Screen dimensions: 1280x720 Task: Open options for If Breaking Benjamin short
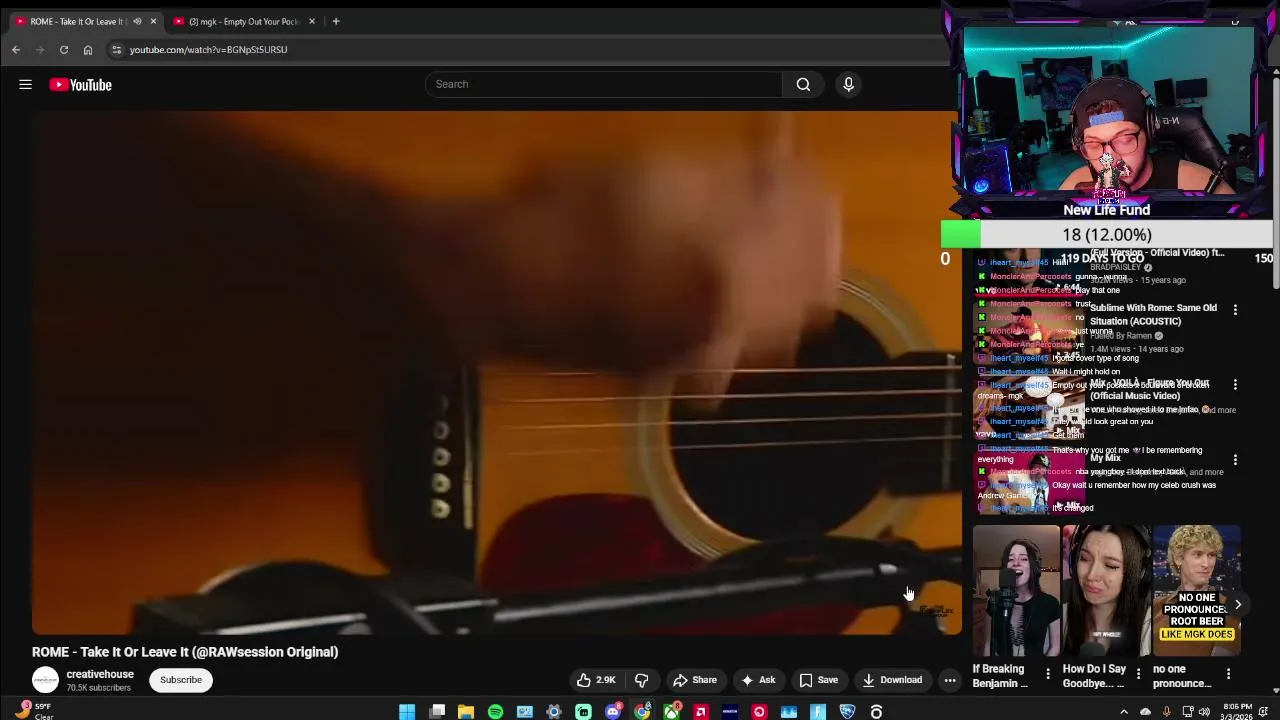click(x=1047, y=674)
